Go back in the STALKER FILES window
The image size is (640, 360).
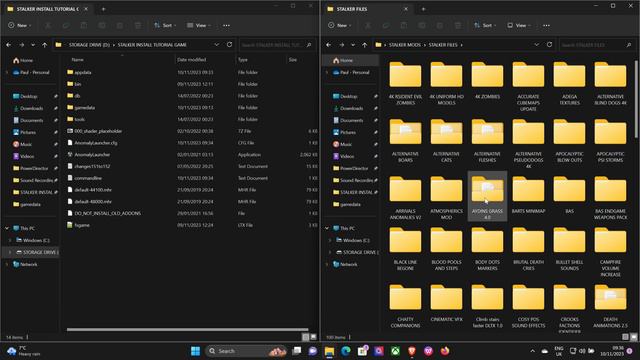(x=329, y=45)
